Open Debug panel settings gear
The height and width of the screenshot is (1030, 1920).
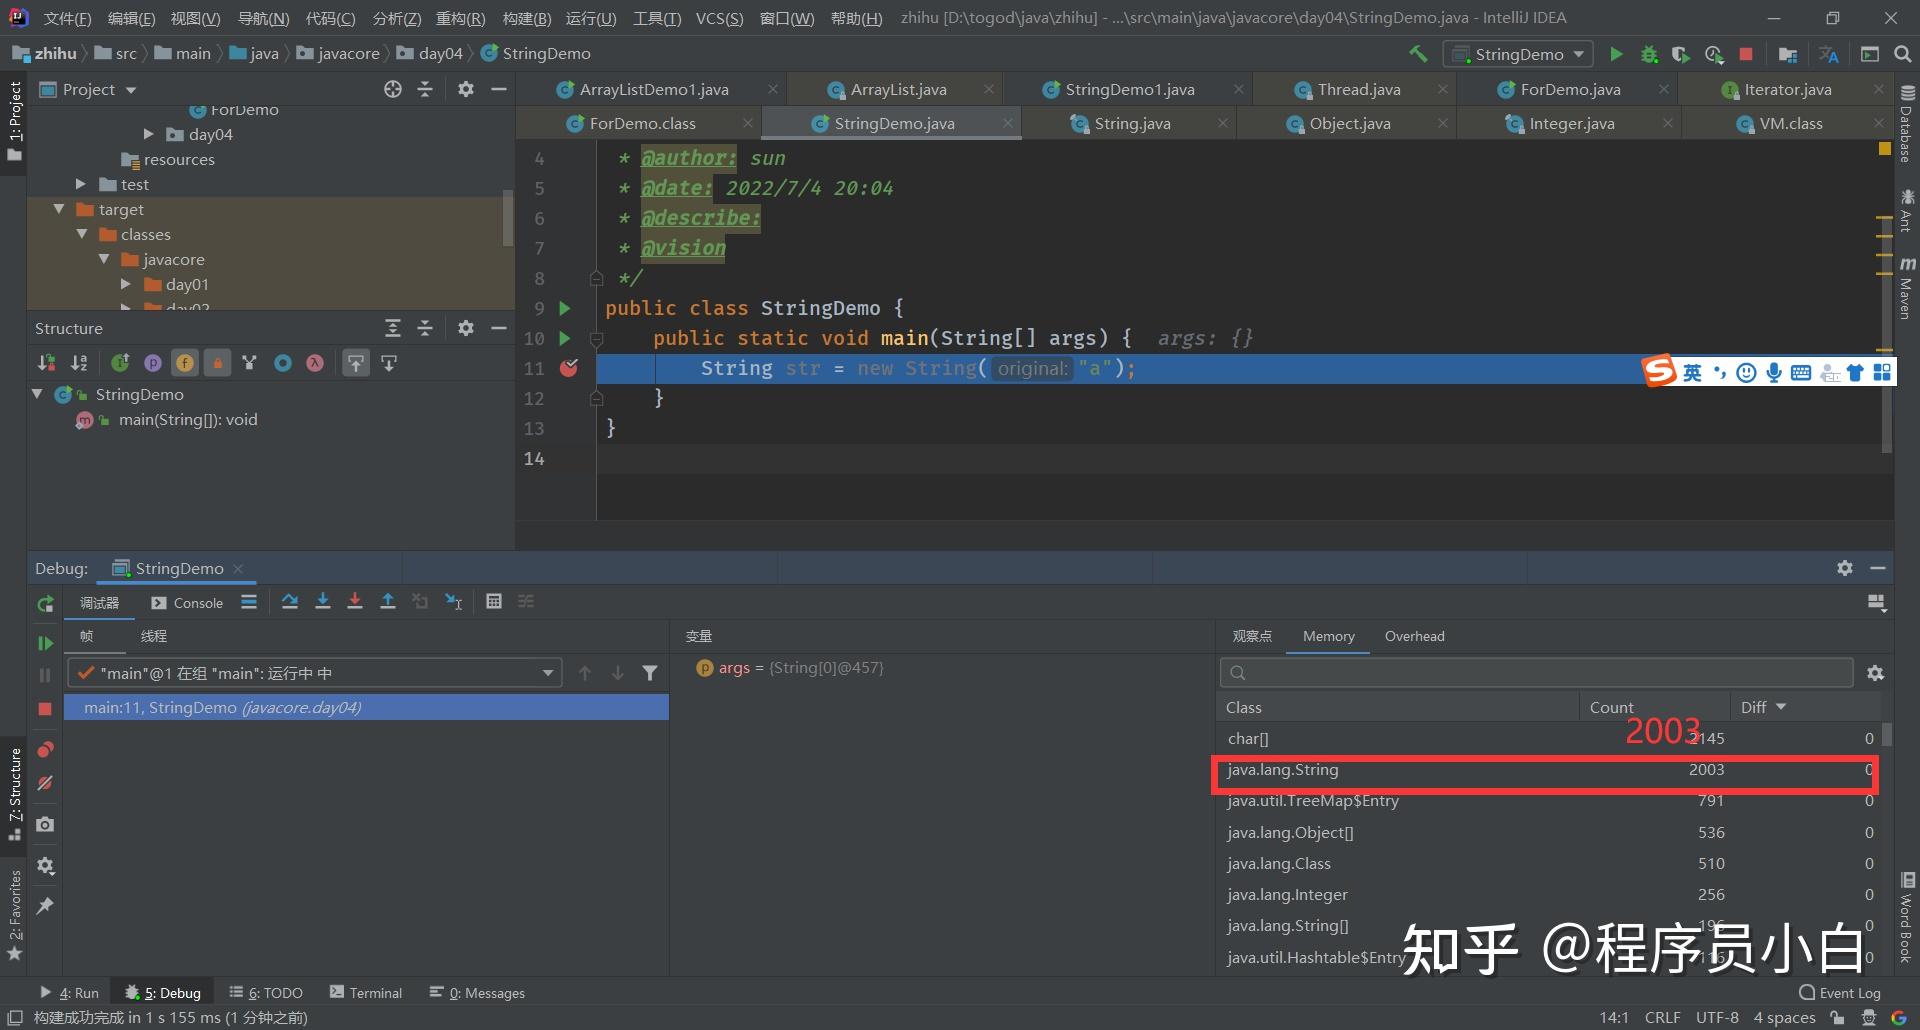[1845, 568]
